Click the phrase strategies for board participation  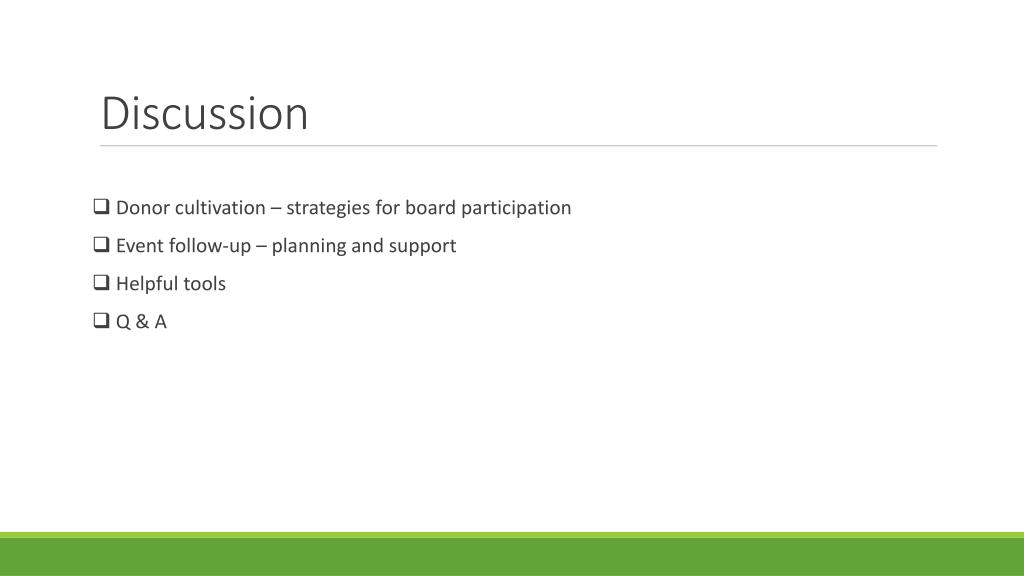pyautogui.click(x=428, y=208)
